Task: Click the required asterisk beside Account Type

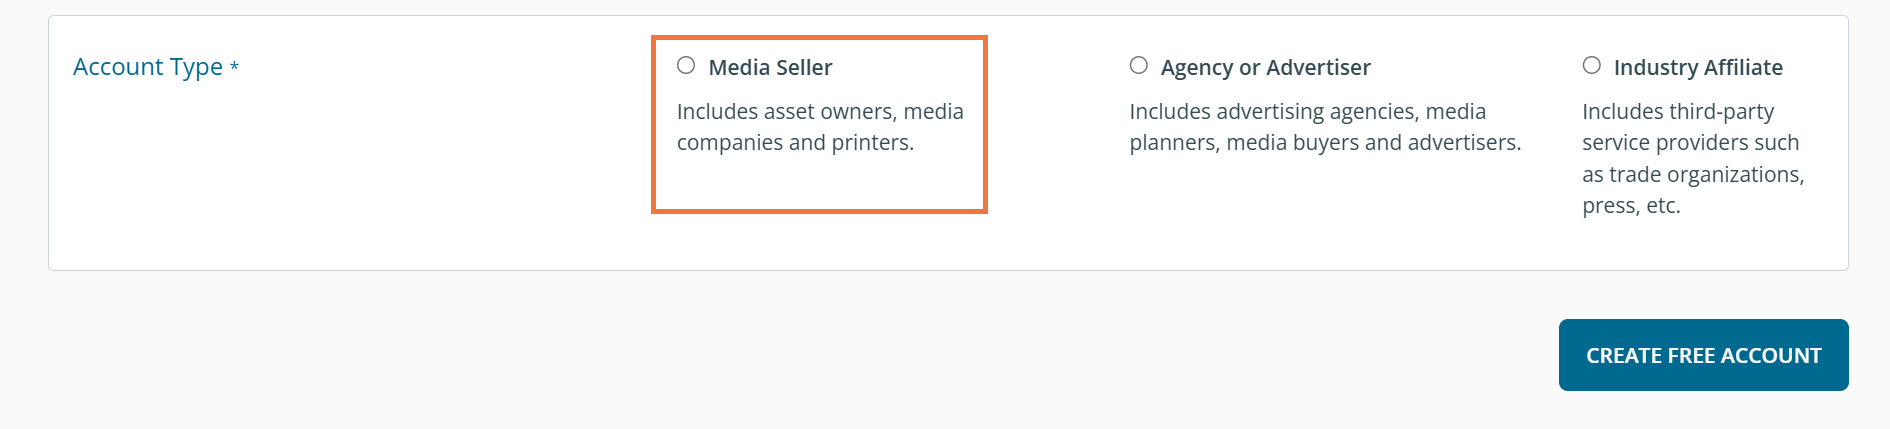Action: pyautogui.click(x=235, y=67)
